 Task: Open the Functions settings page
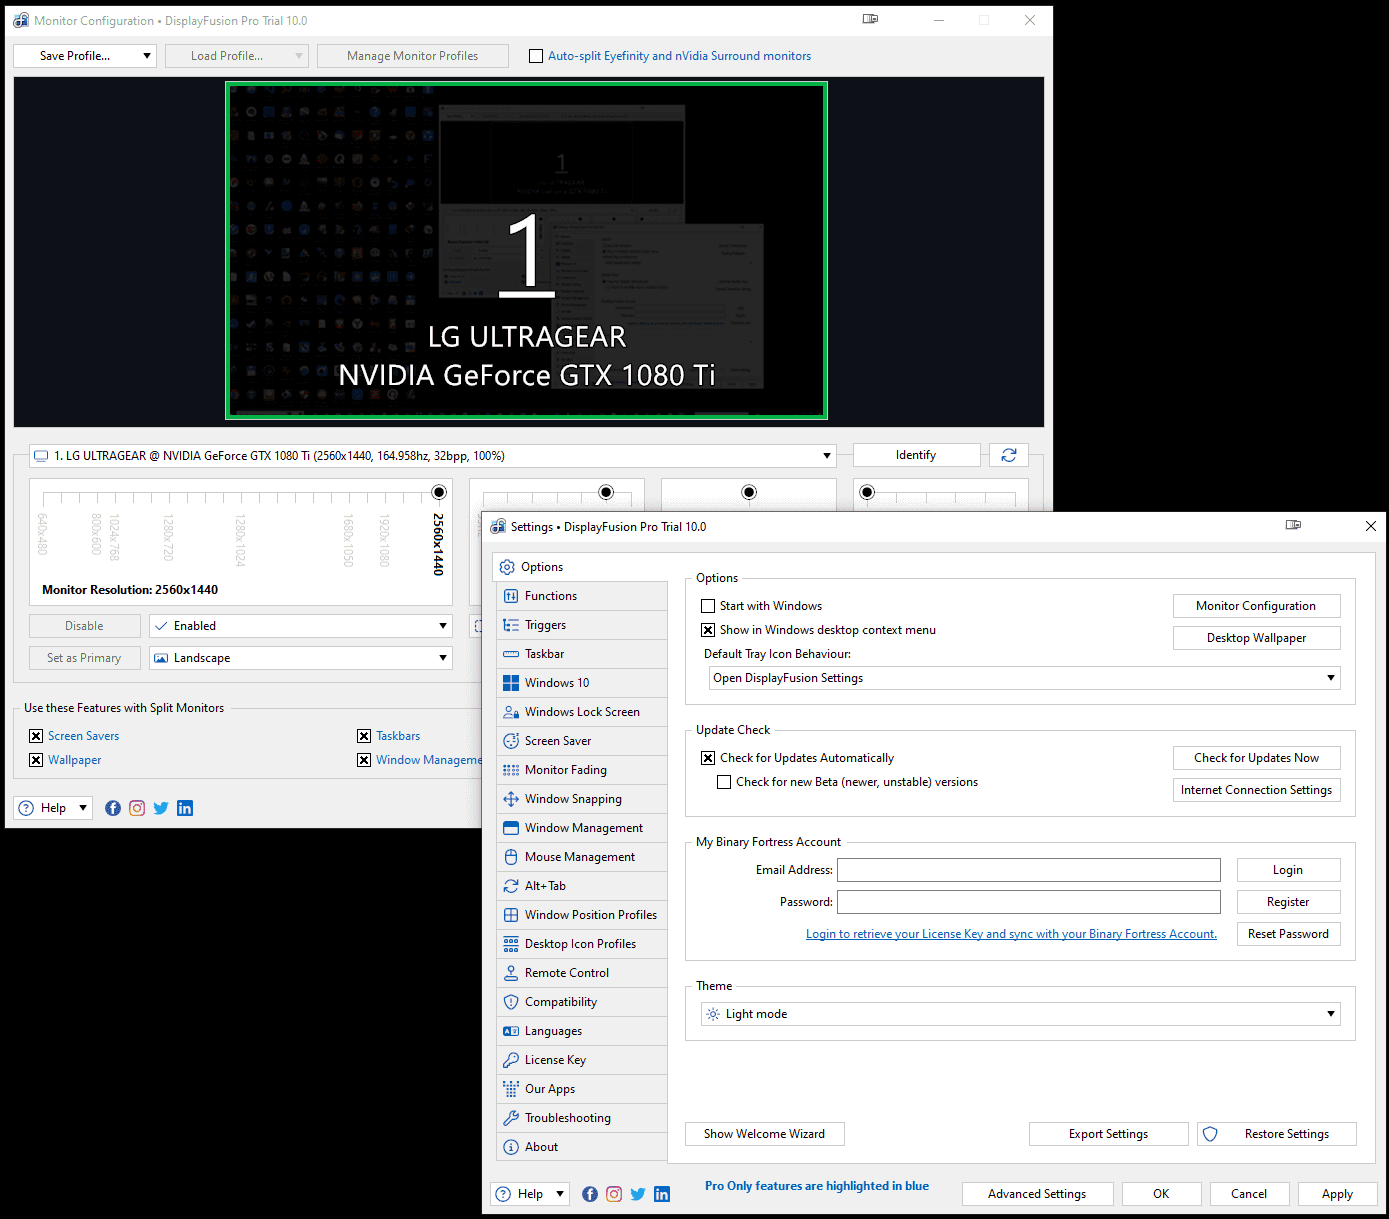tap(582, 596)
